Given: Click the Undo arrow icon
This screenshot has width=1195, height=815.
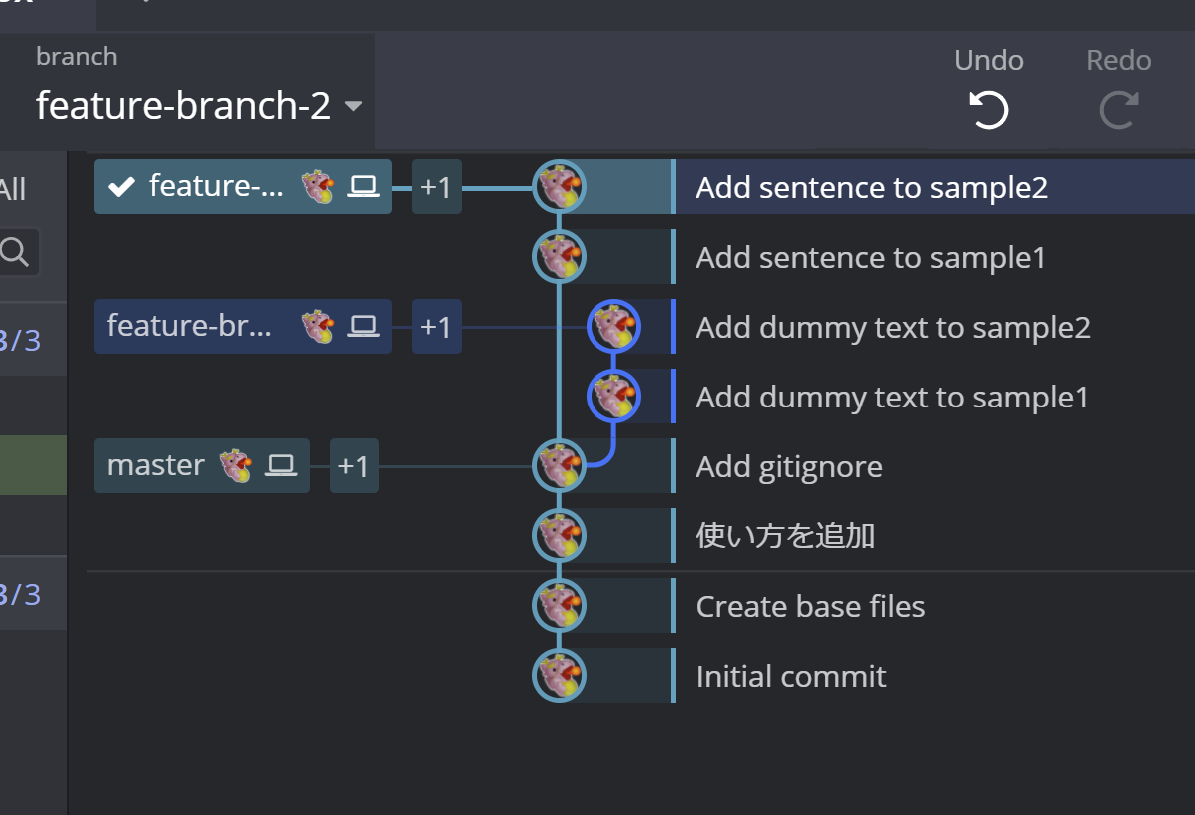Looking at the screenshot, I should pos(989,110).
